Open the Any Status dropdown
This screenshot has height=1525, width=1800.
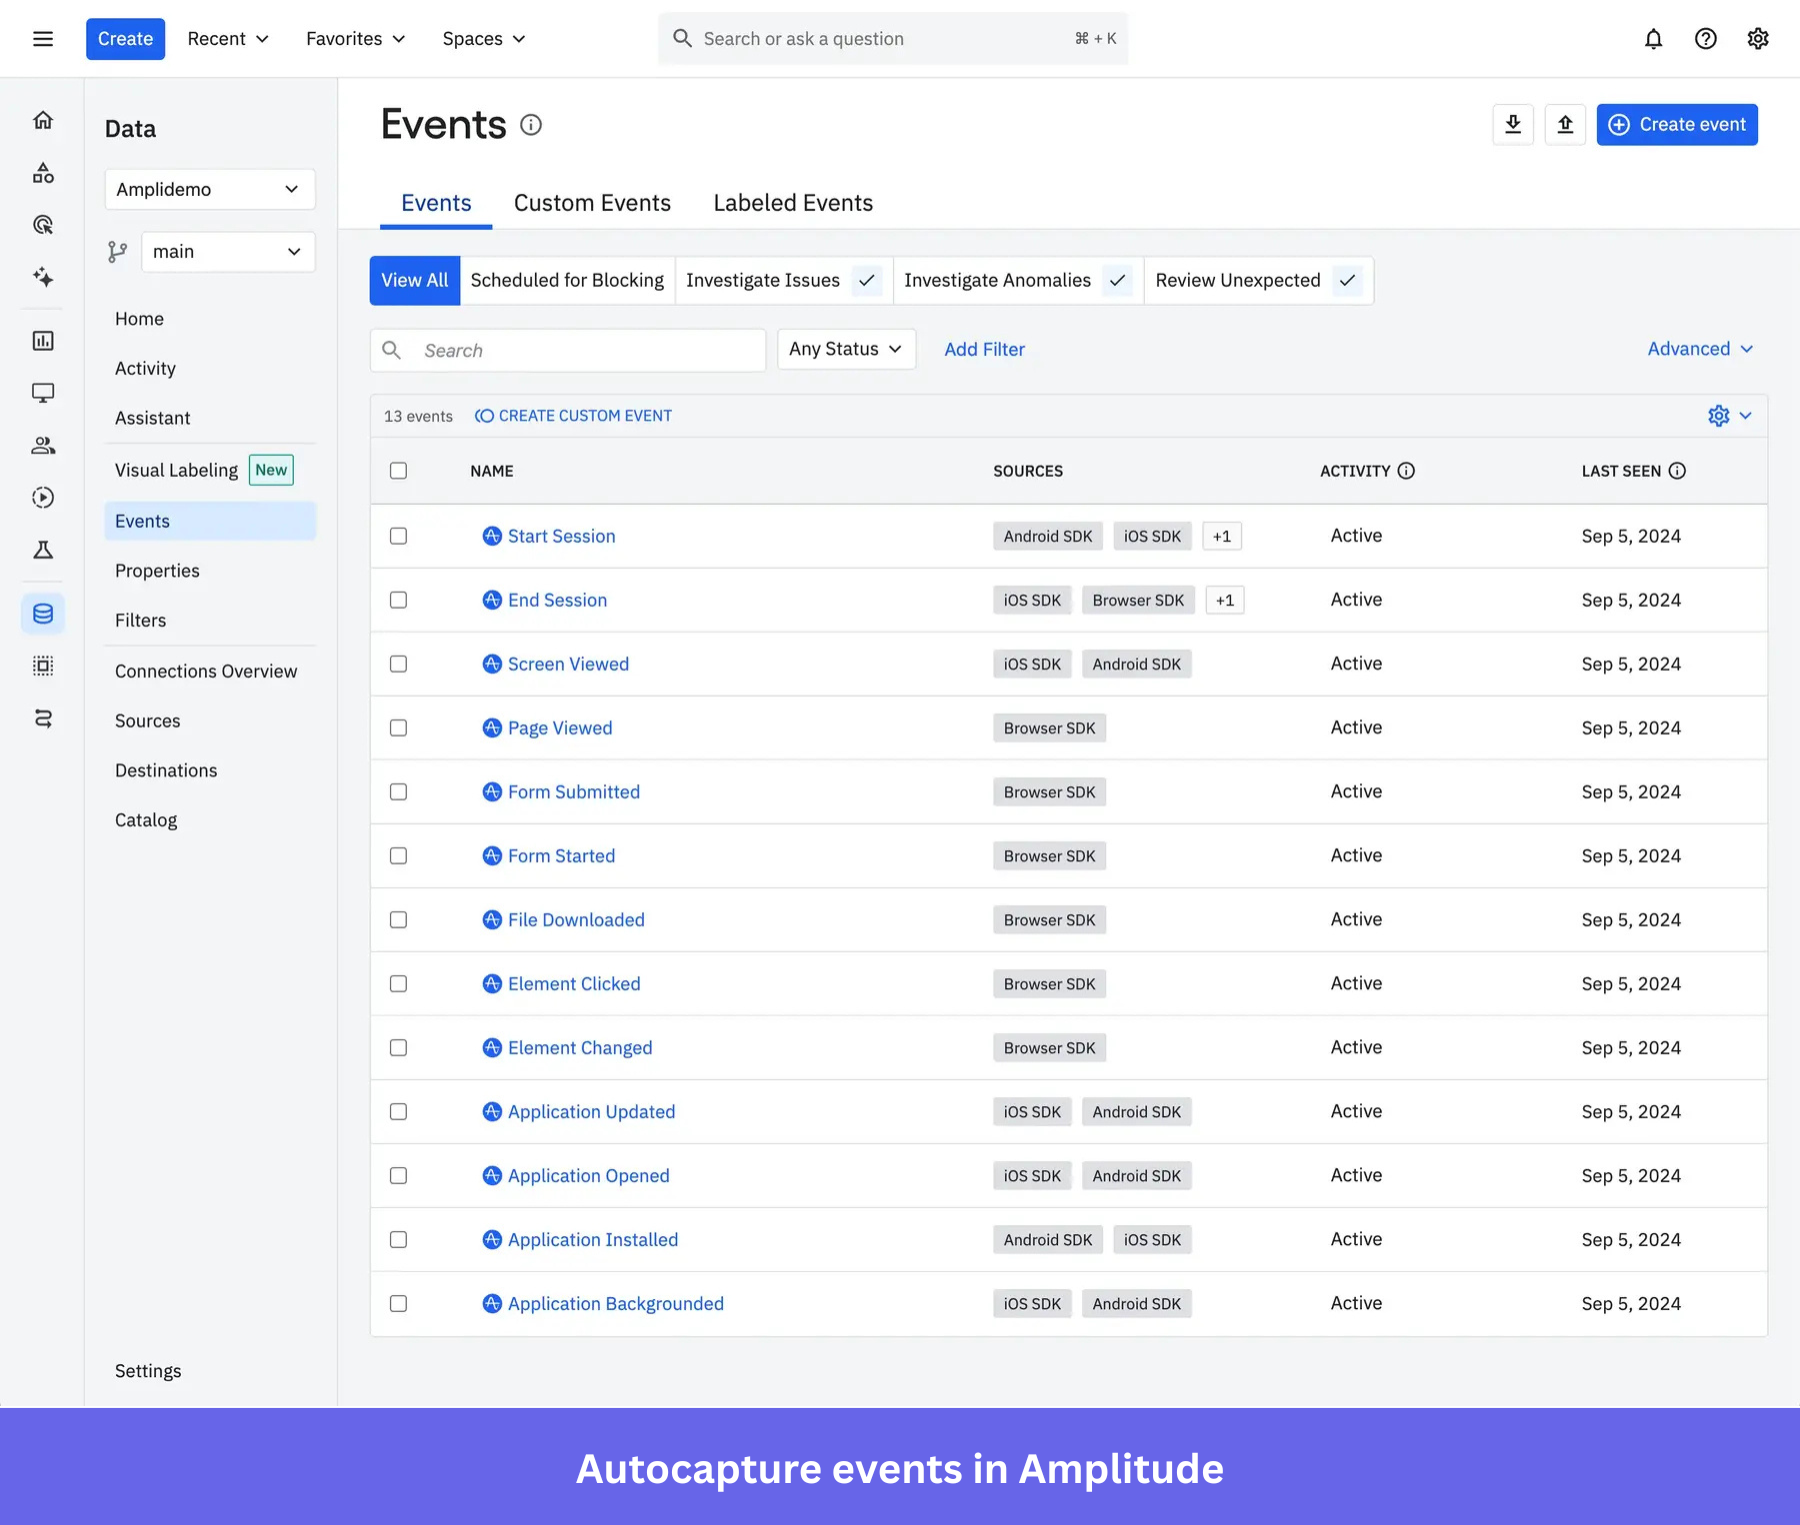(x=846, y=349)
